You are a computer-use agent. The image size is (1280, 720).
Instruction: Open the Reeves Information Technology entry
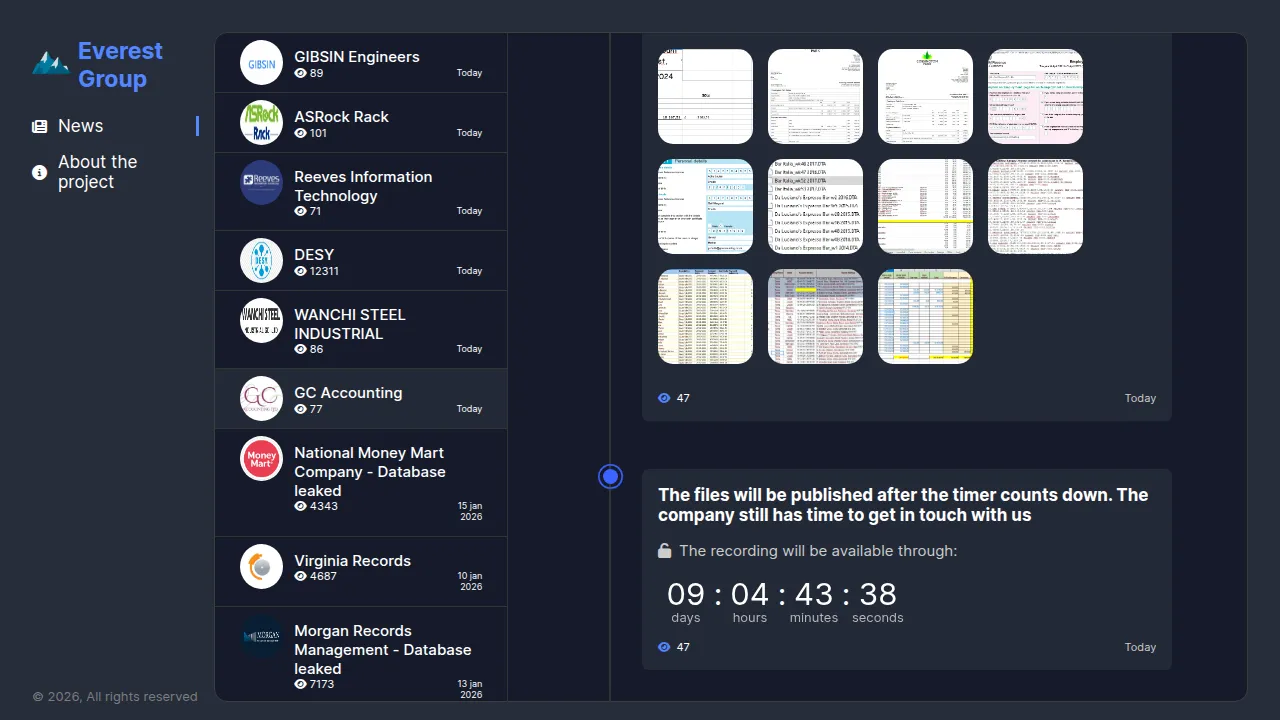[x=361, y=192]
